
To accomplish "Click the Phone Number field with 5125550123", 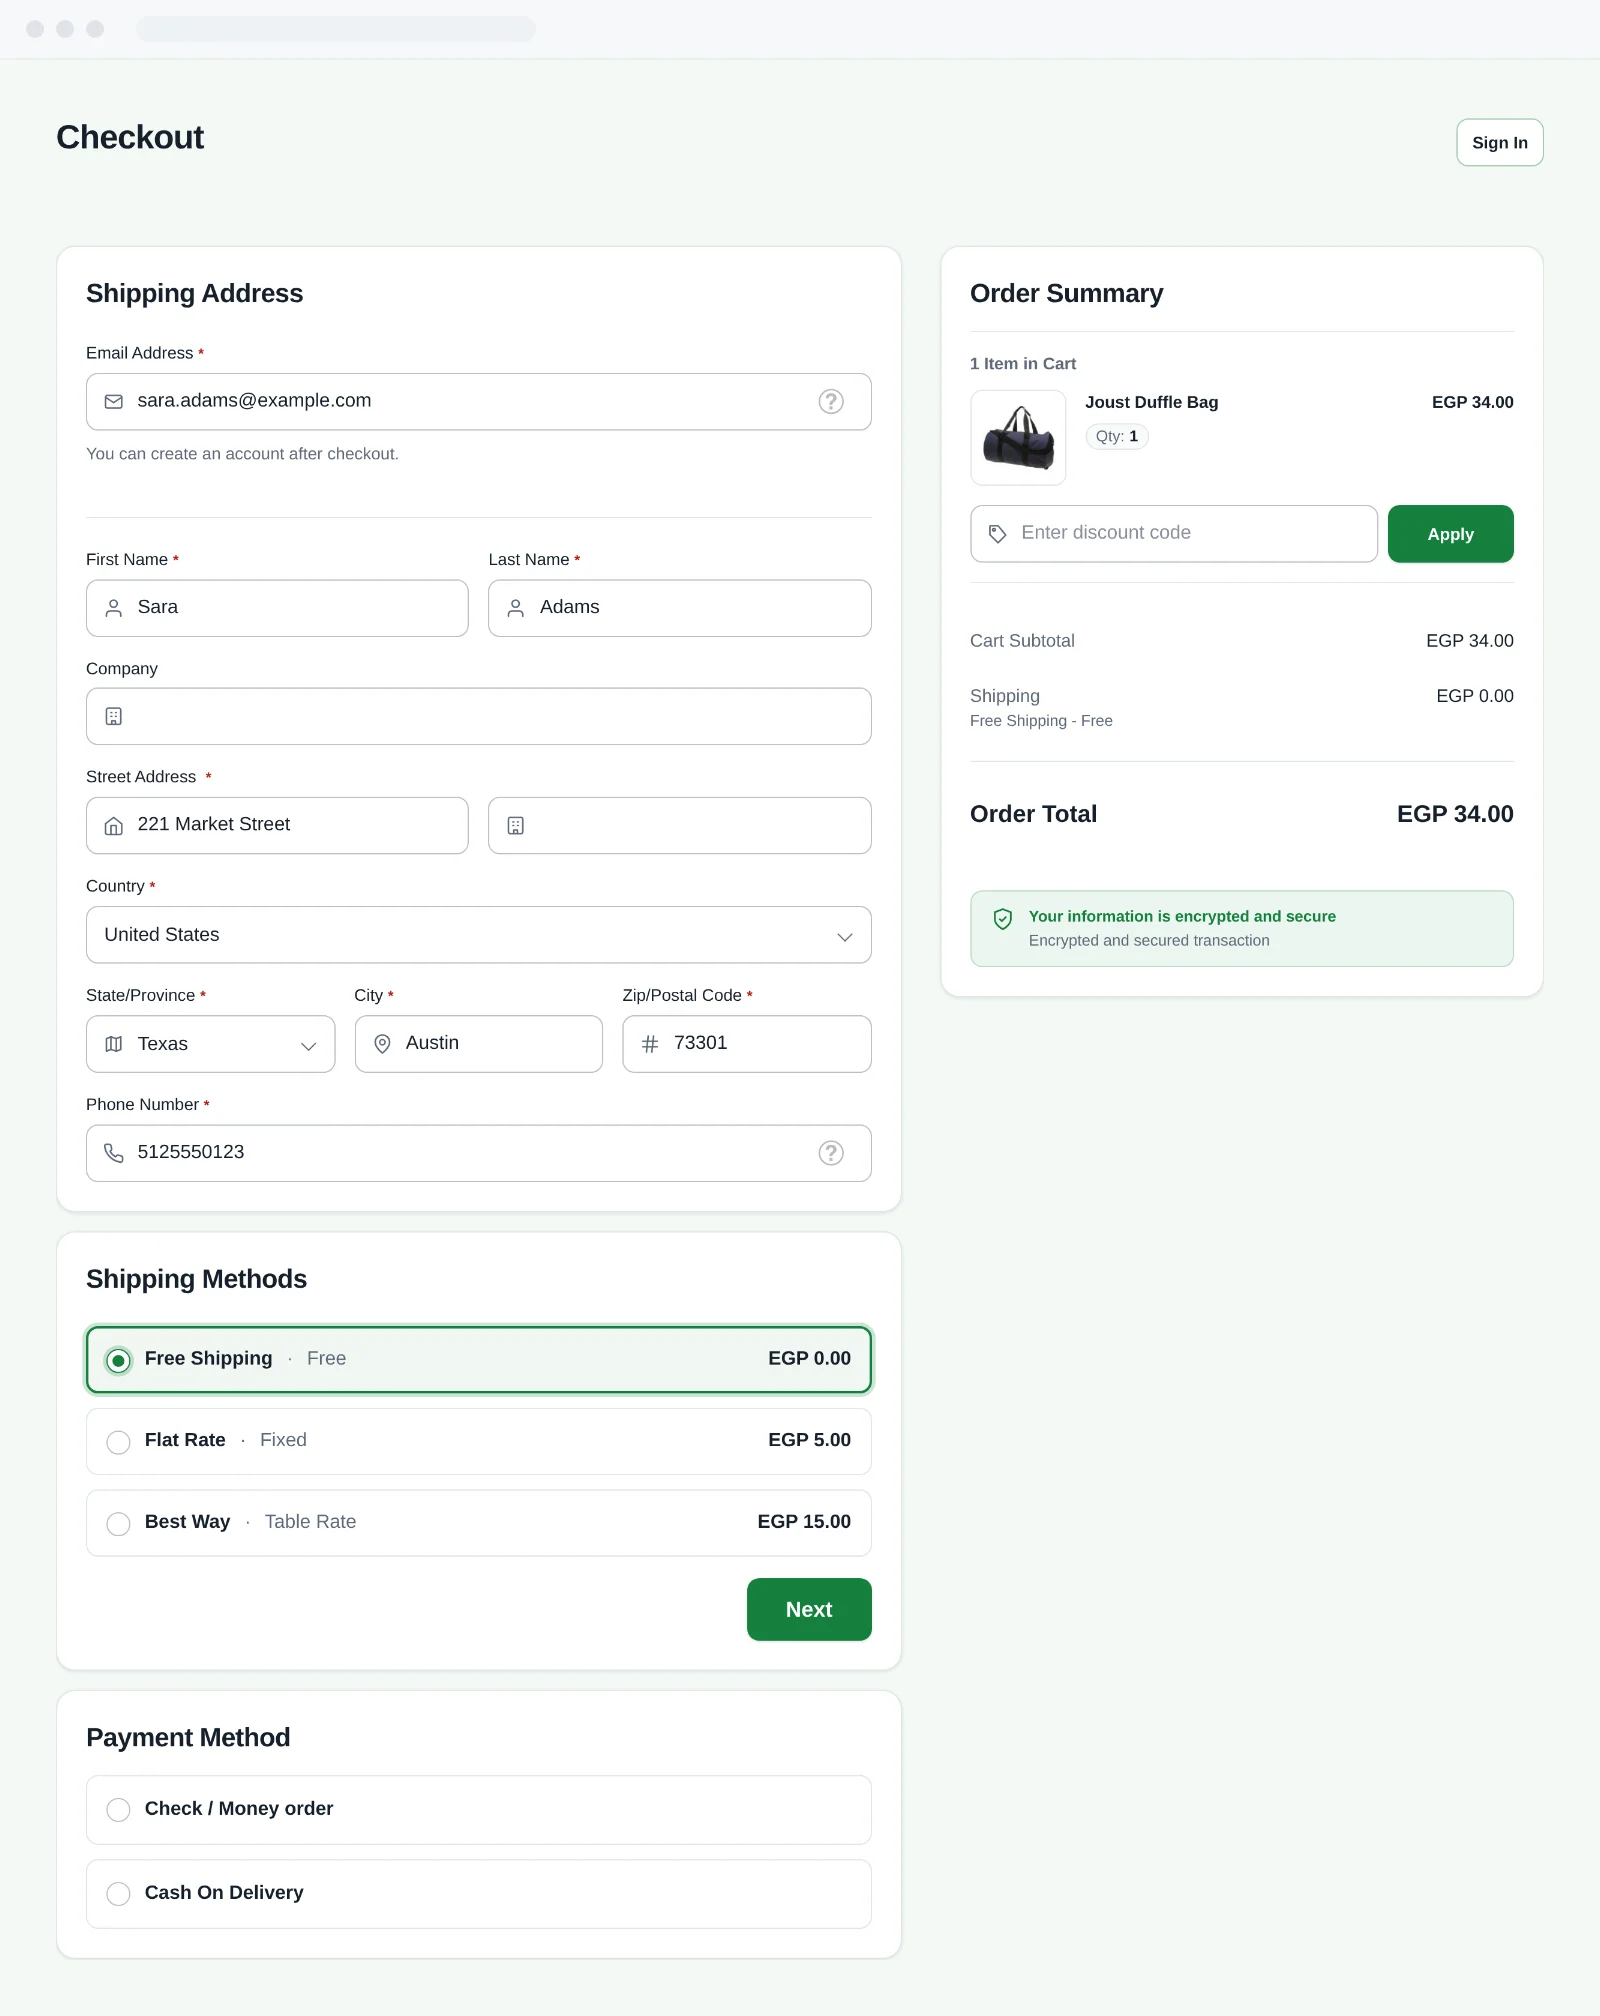I will [x=479, y=1153].
